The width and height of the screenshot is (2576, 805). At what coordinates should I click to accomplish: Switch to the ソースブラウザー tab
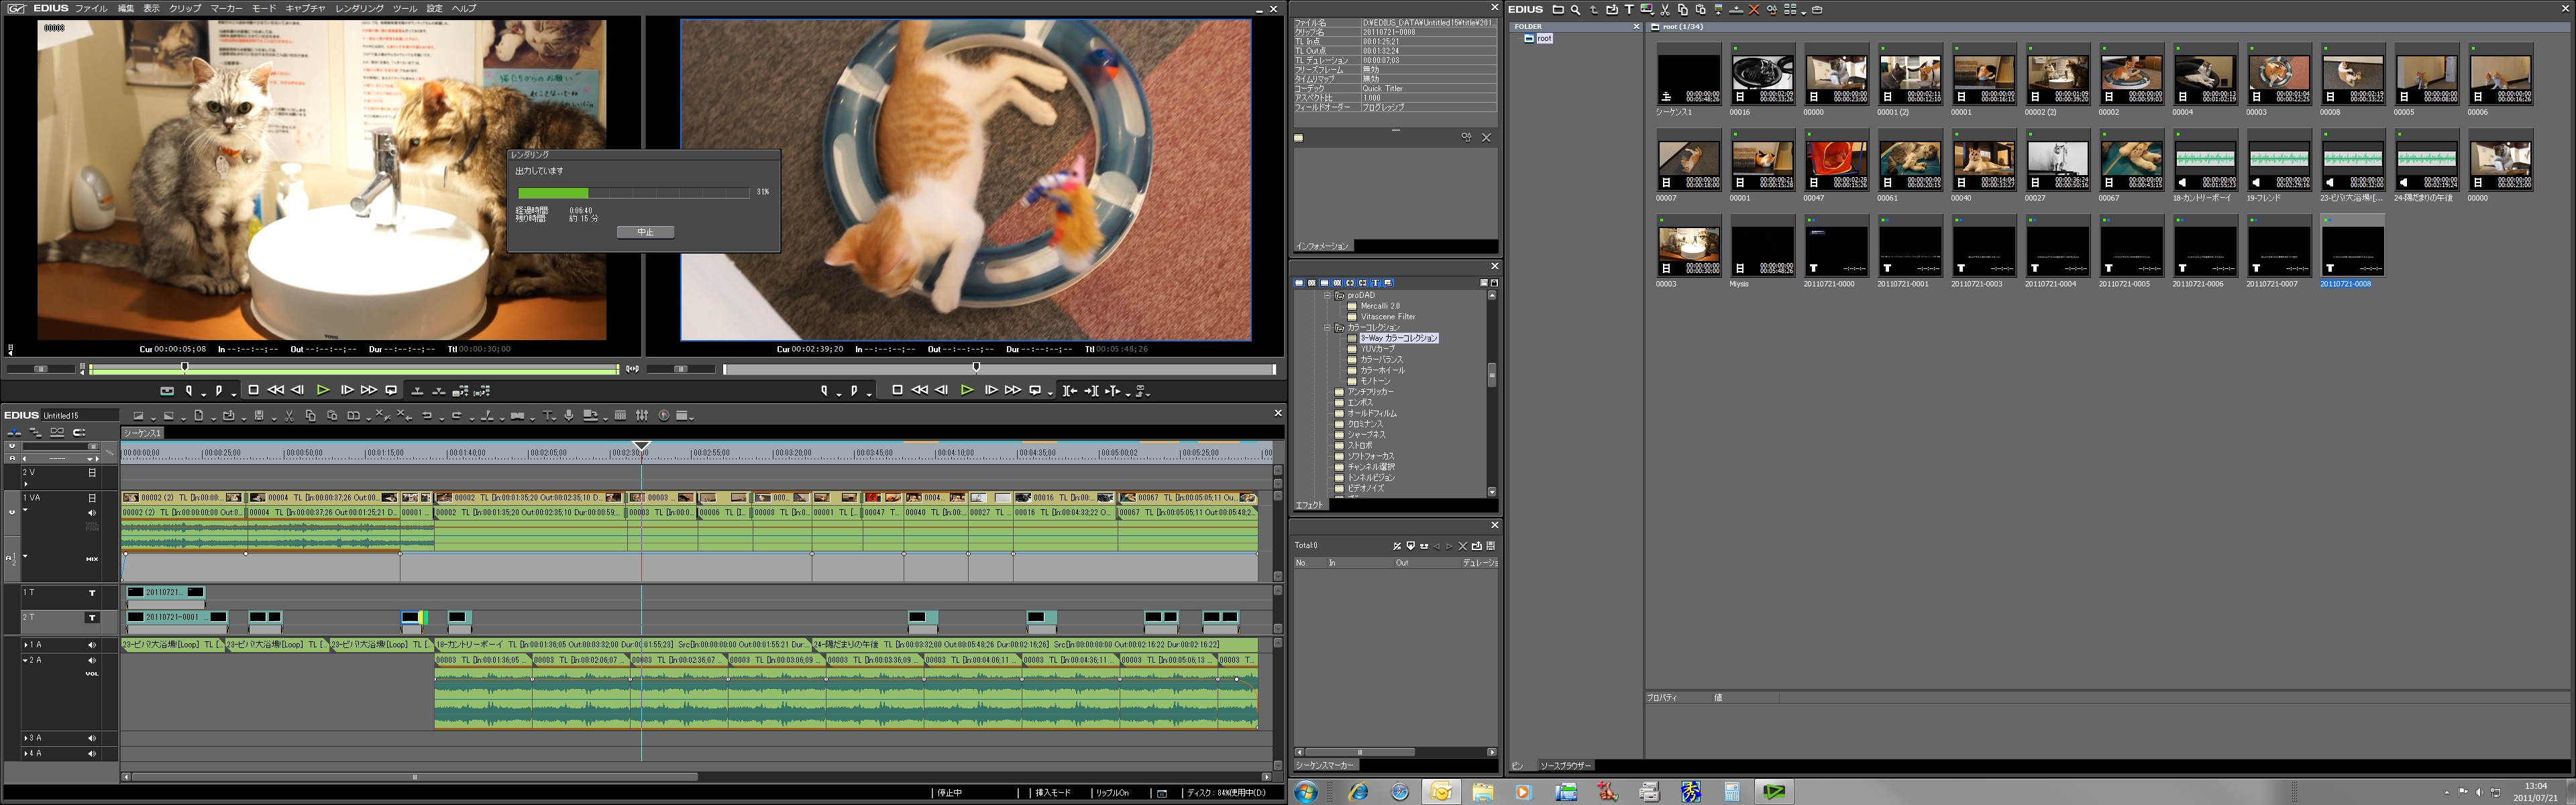tap(1565, 766)
